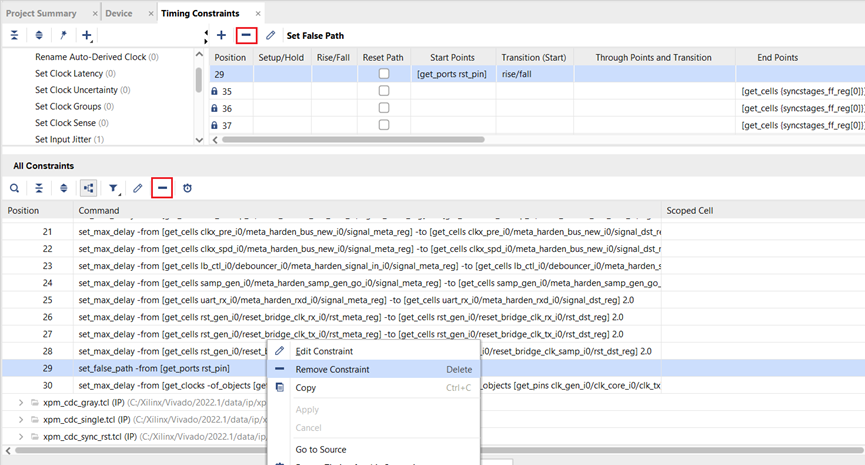The height and width of the screenshot is (465, 865).
Task: Expand the xpm_cdc_gray.tcl tree node
Action: (22, 402)
